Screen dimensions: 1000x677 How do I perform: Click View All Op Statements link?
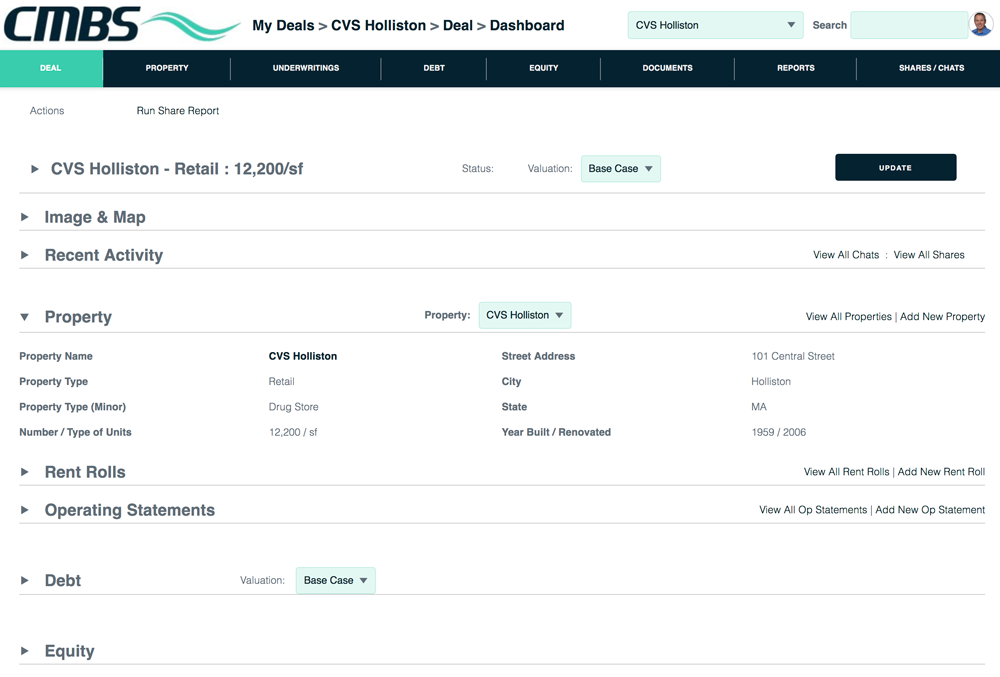coord(813,510)
